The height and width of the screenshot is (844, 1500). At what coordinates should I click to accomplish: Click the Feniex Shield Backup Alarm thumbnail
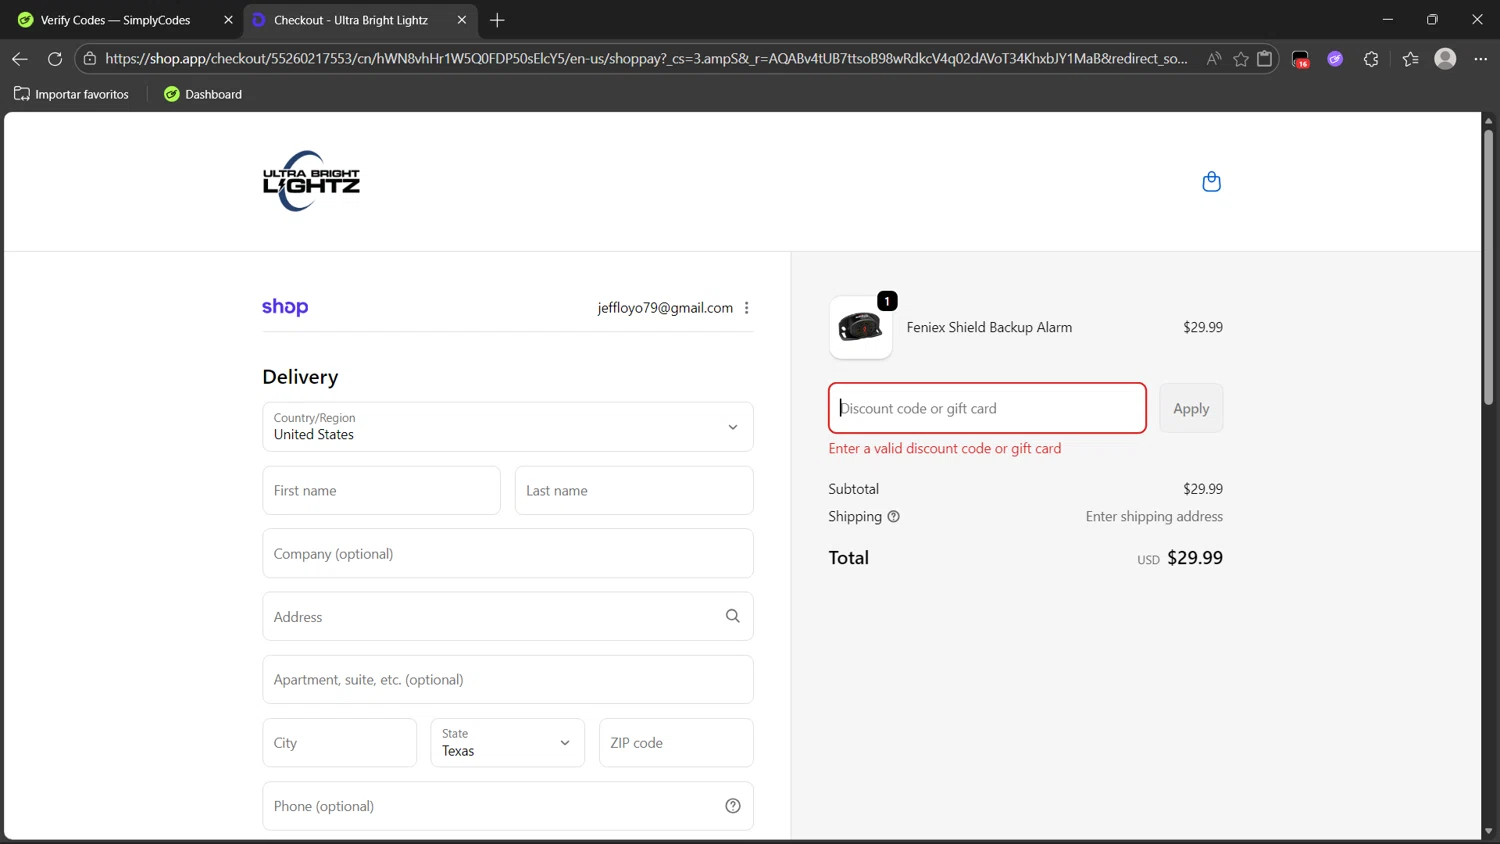[x=860, y=327]
